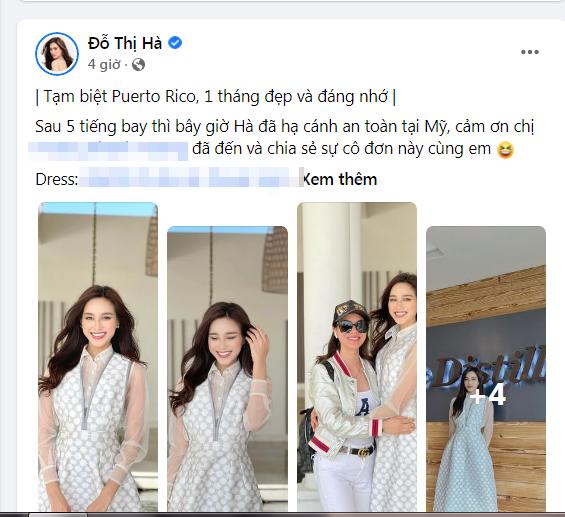Click the "Dress:" label text

[57, 179]
